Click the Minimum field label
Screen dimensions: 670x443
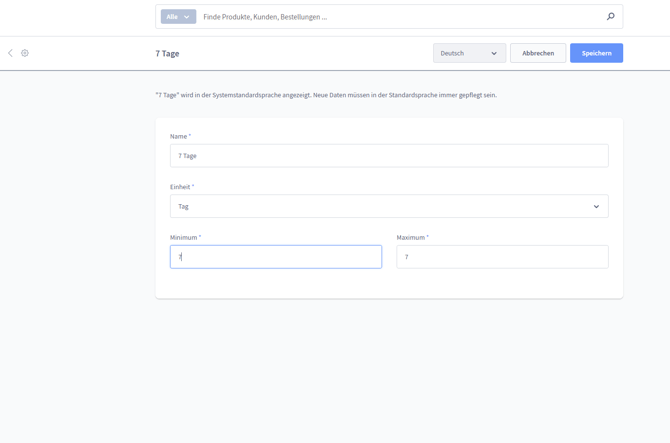click(184, 238)
